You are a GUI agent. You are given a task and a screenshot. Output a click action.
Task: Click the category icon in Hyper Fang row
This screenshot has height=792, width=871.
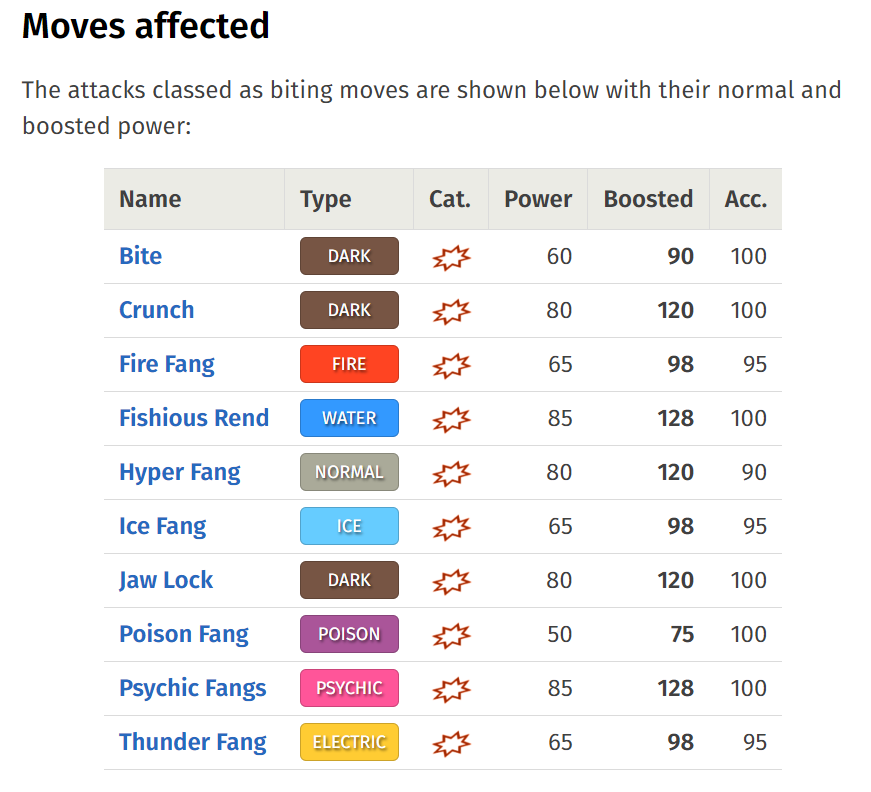coord(451,473)
